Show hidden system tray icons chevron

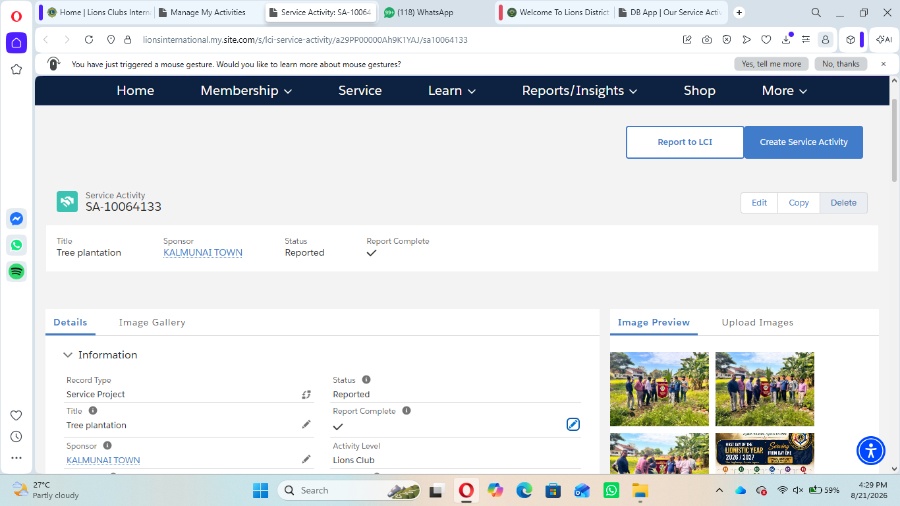719,491
